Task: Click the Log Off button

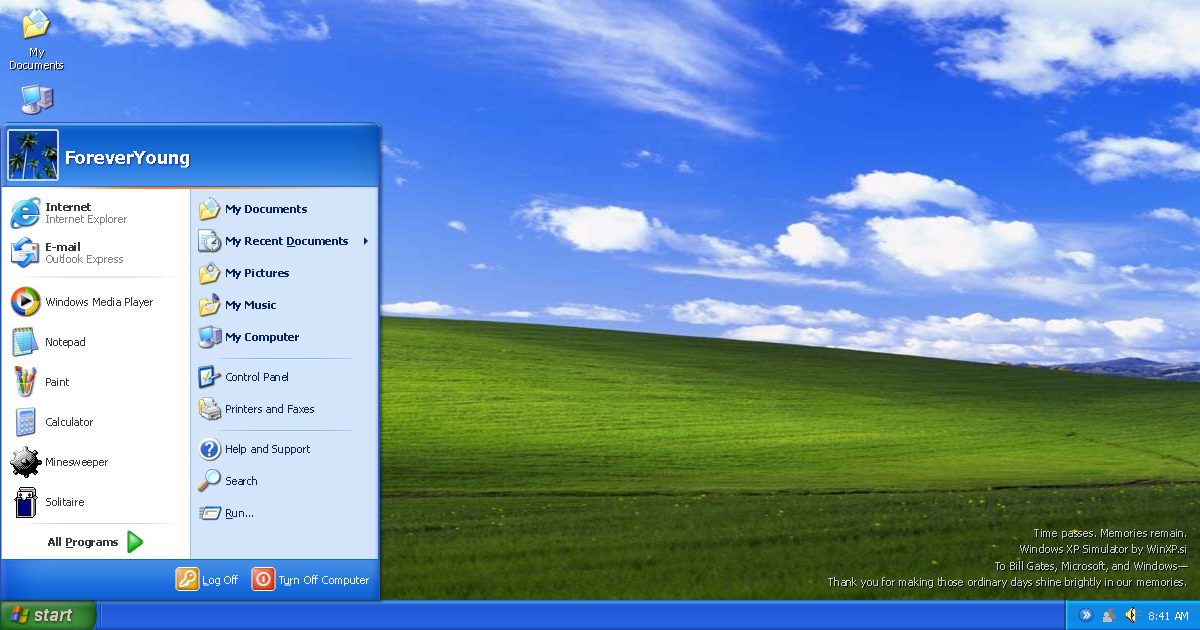Action: (208, 579)
